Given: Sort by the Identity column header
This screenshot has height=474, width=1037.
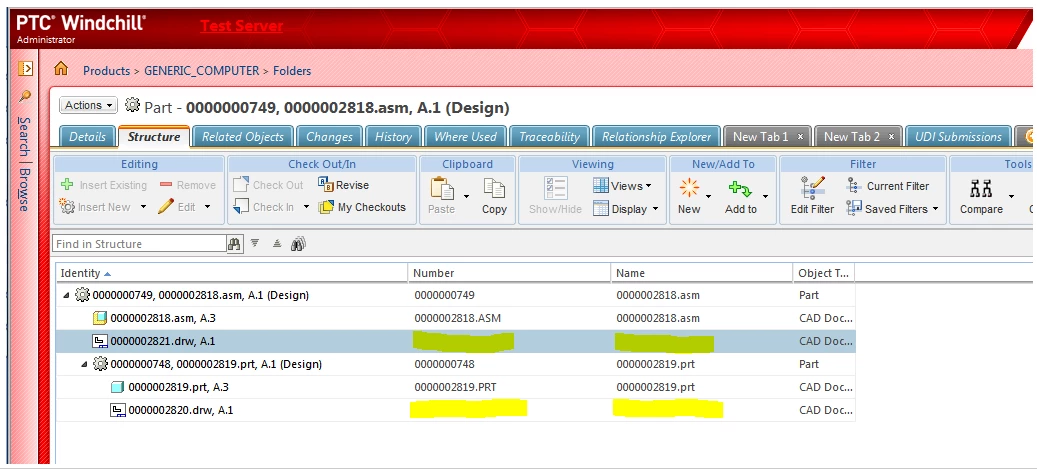Looking at the screenshot, I should (x=232, y=273).
